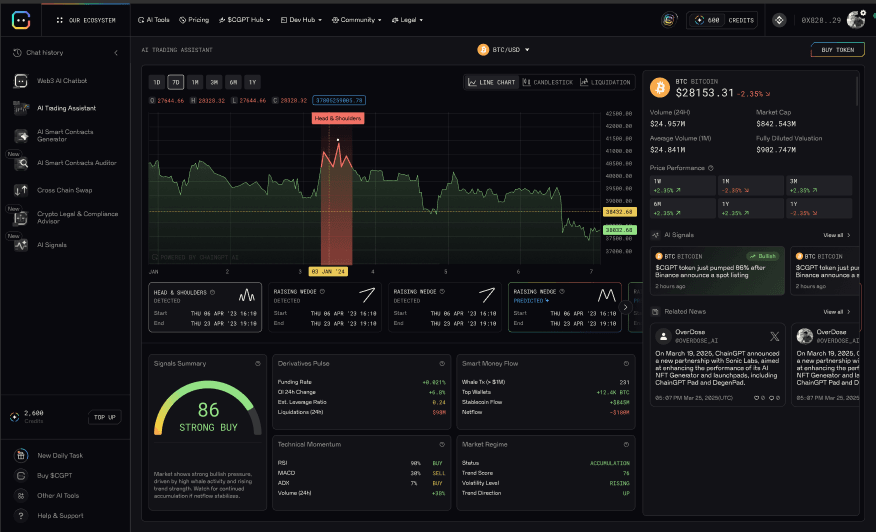Switch to the Line Chart view
876x532 pixels.
point(492,82)
